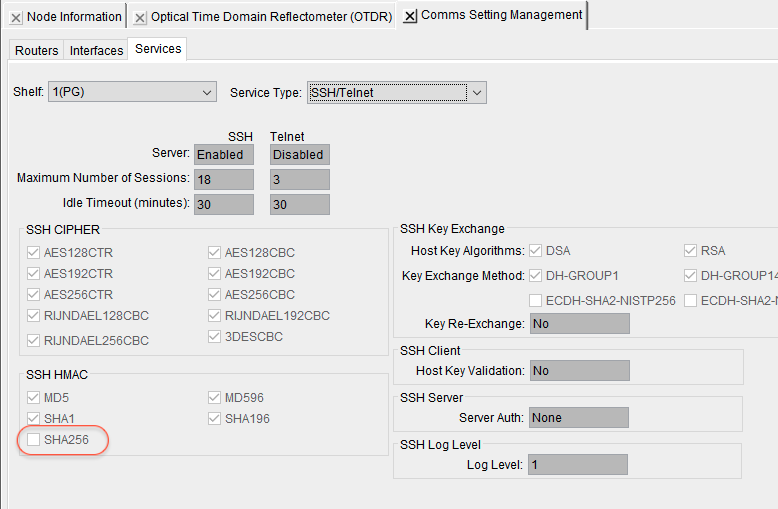Screen dimensions: 778x509
Task: Click the Host Key Validation field
Action: pyautogui.click(x=580, y=371)
